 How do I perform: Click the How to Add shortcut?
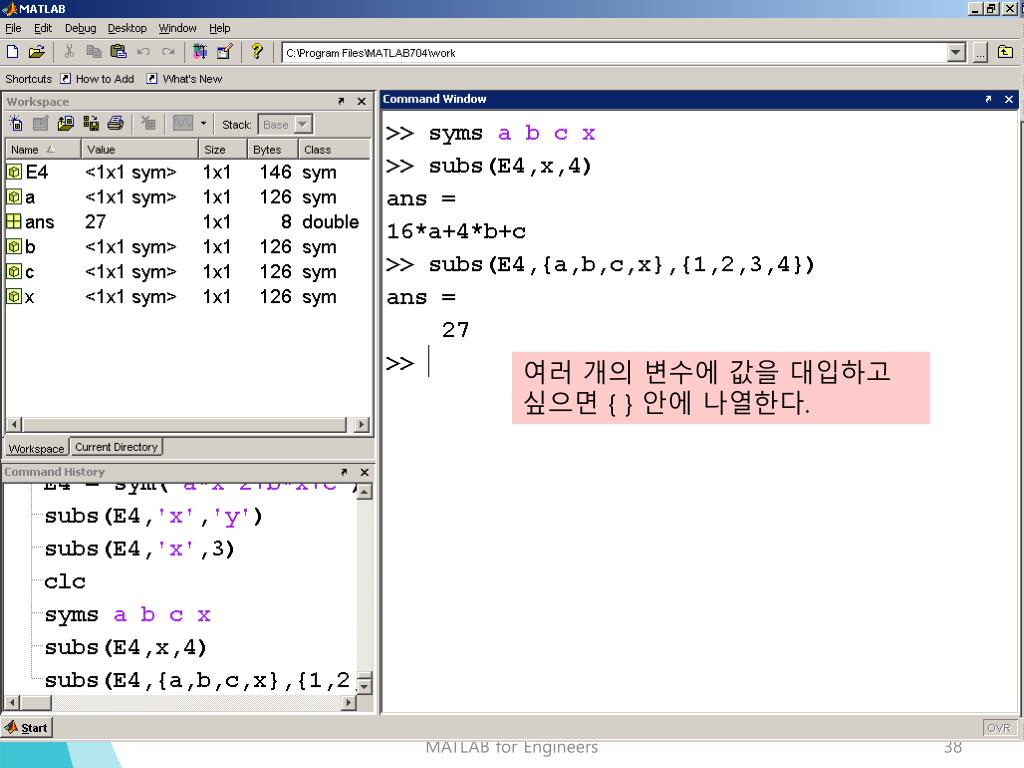(97, 79)
